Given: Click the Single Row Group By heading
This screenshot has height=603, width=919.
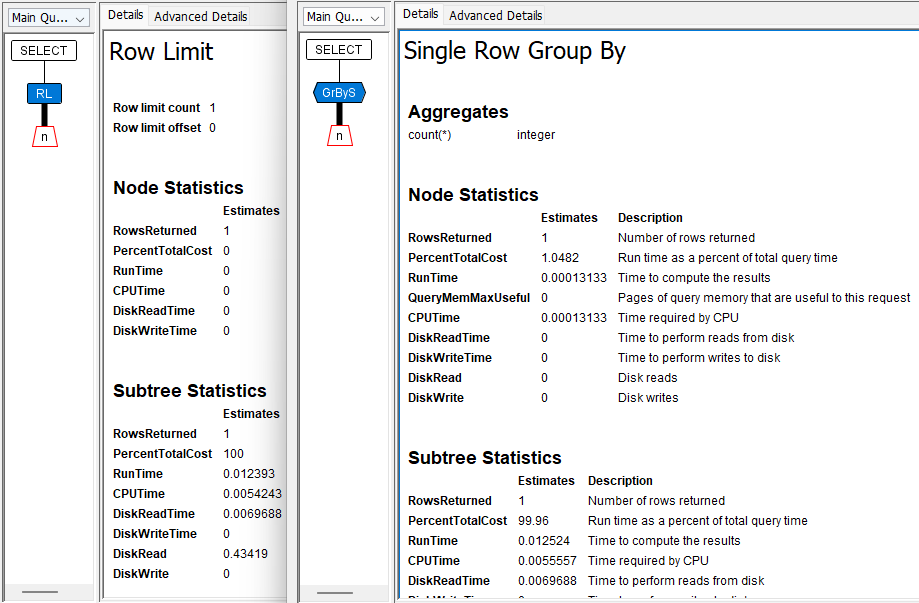Looking at the screenshot, I should (x=514, y=52).
